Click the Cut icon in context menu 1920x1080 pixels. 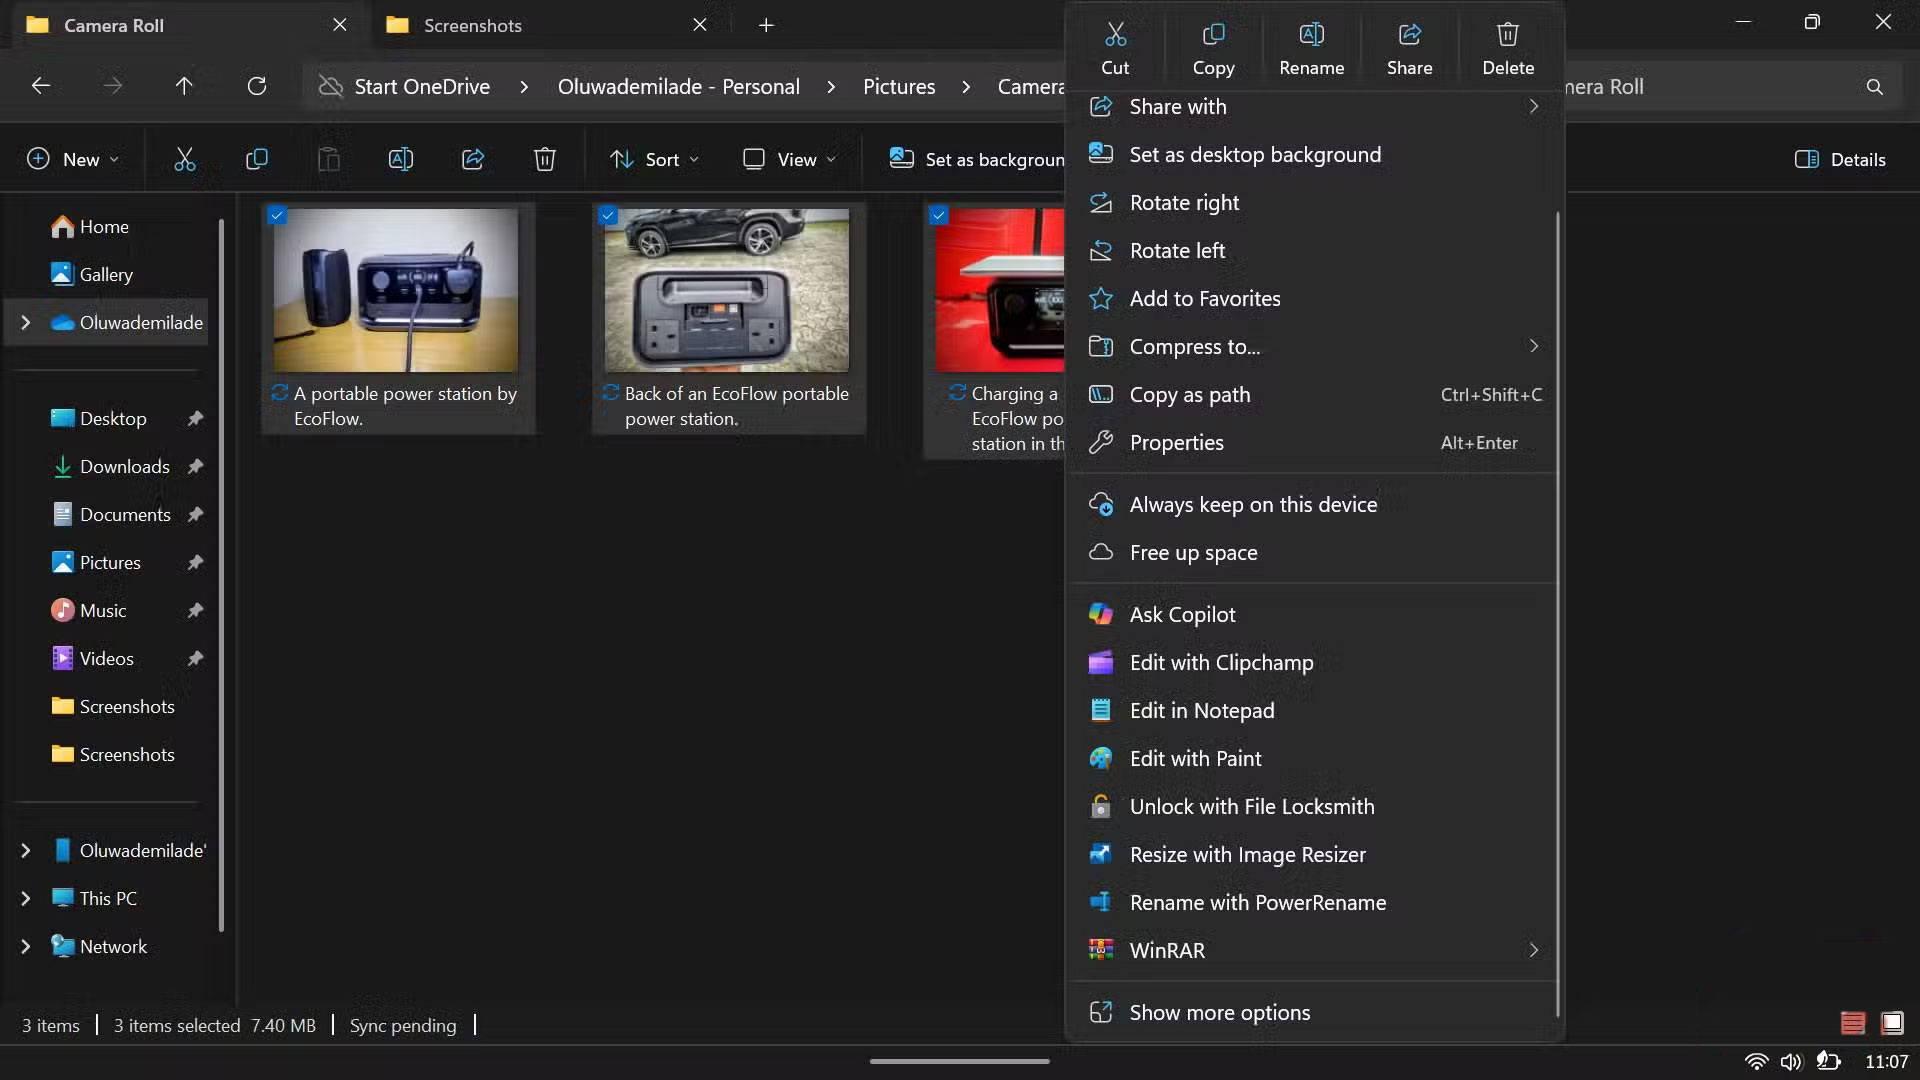[1115, 36]
